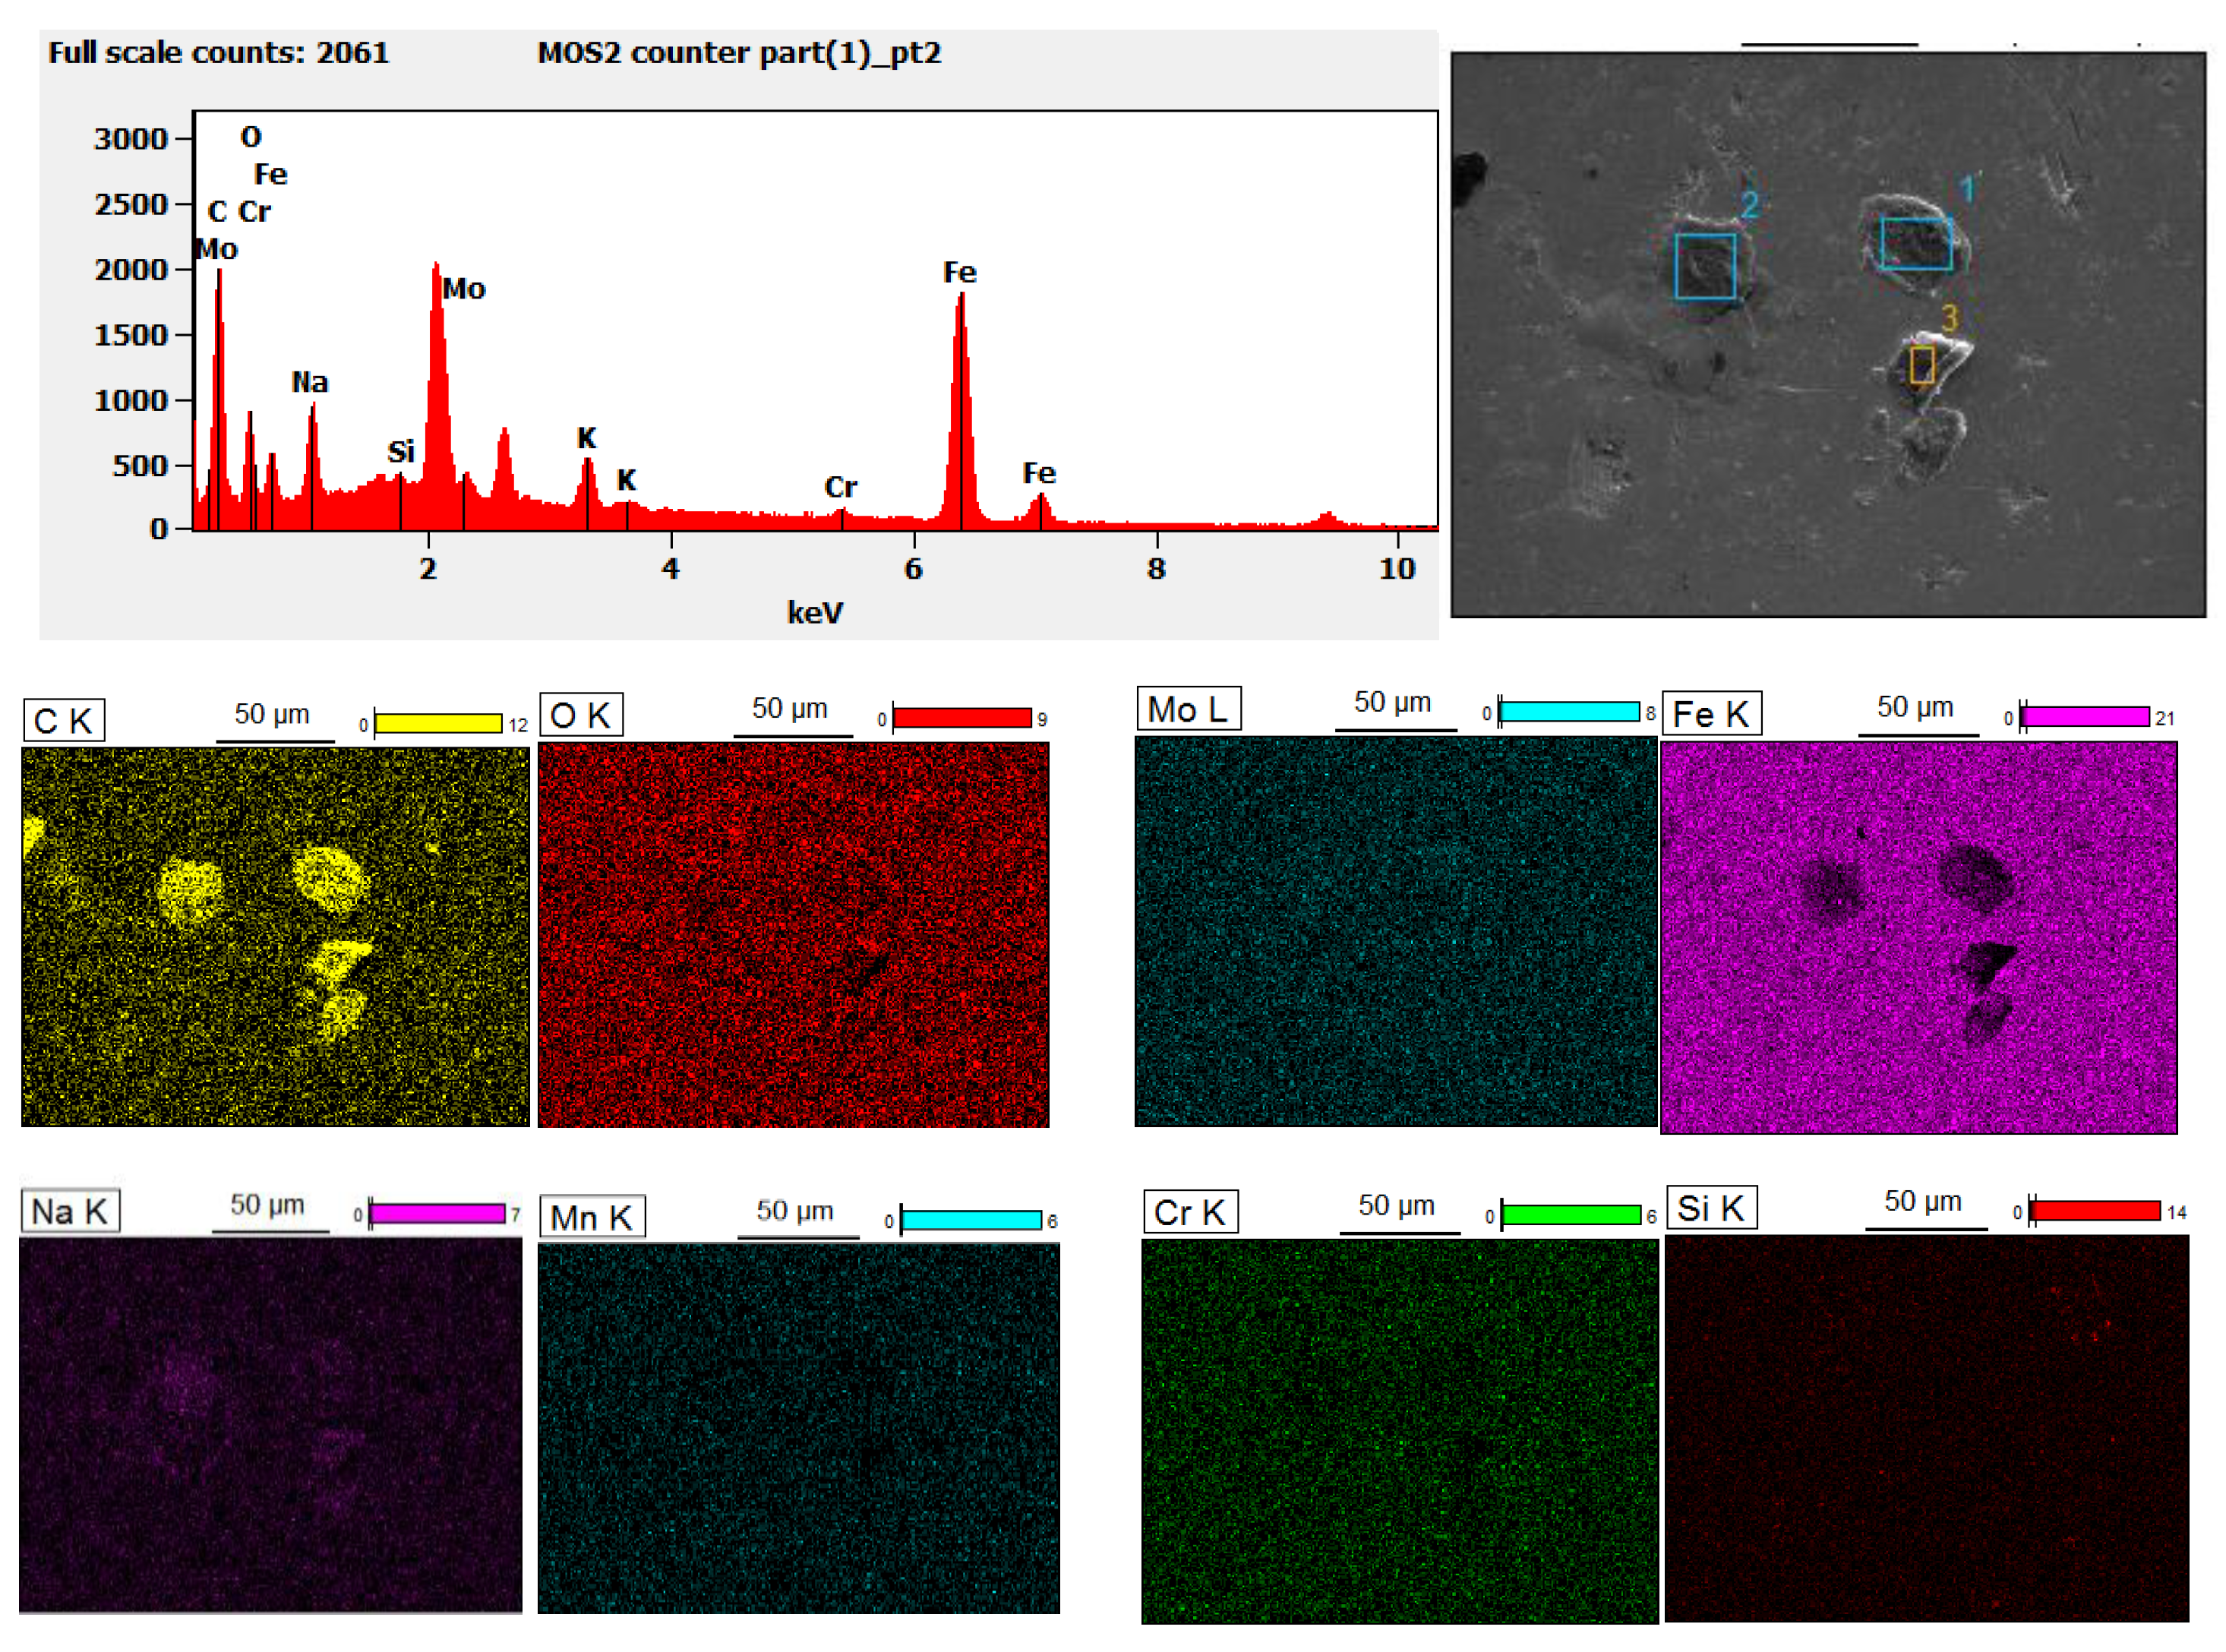Click the red O K intensity color bar
The image size is (2226, 1652).
tap(961, 718)
